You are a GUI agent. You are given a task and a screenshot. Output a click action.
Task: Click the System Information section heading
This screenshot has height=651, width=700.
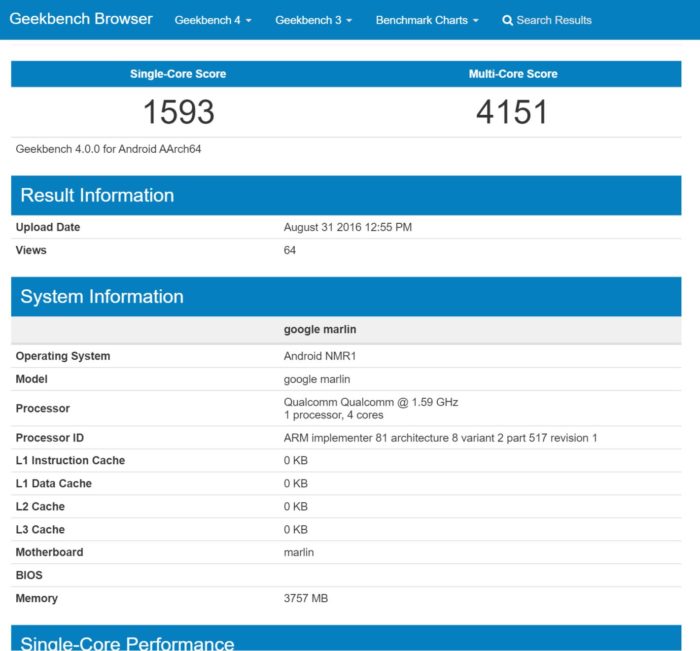[x=102, y=296]
